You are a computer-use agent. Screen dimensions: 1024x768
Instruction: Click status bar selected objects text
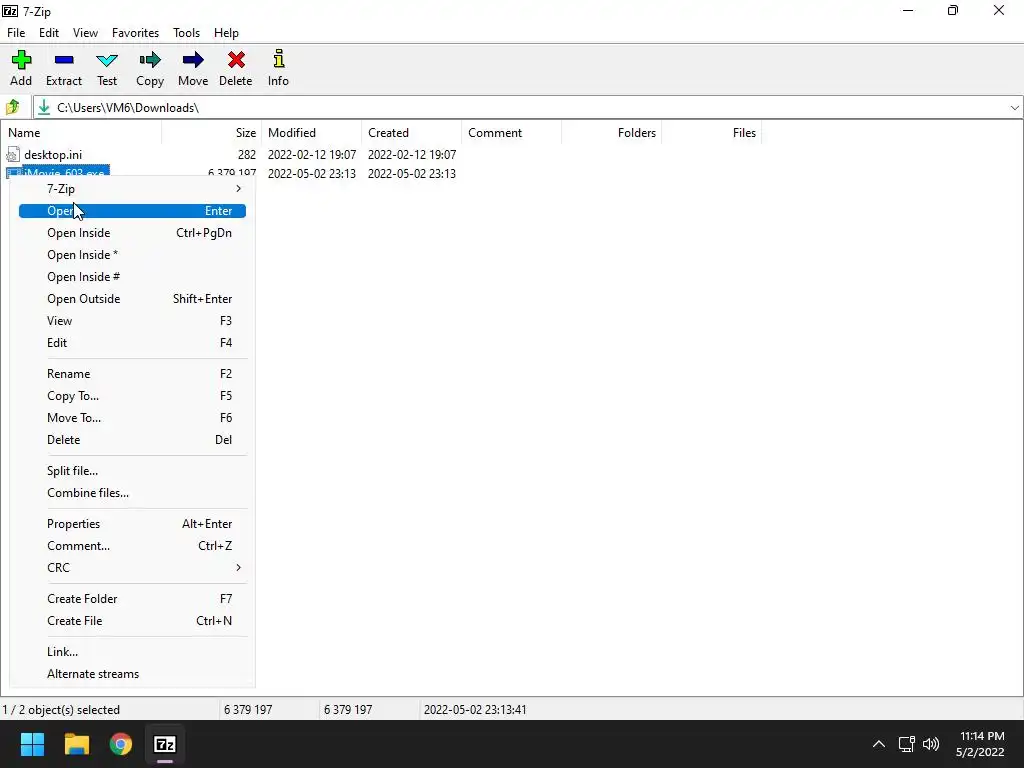(61, 710)
